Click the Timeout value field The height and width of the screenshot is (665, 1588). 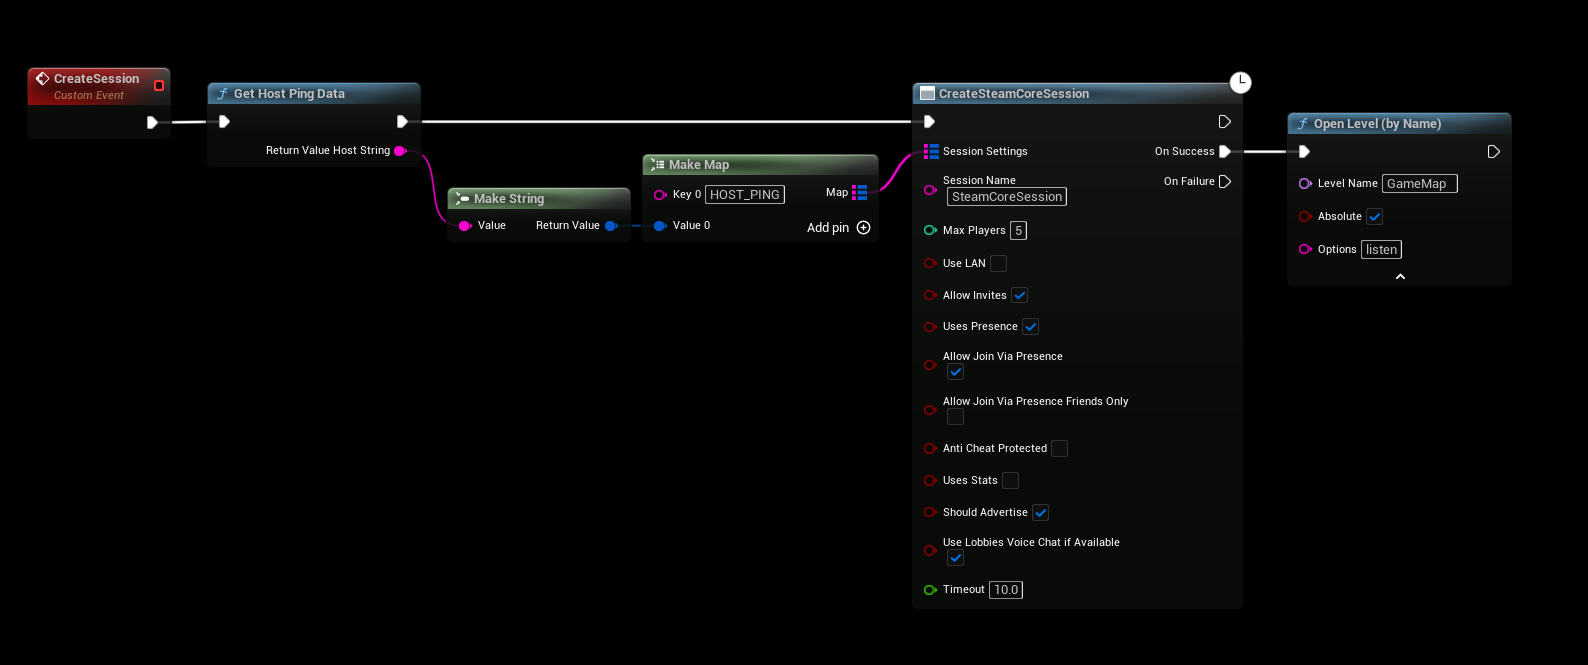click(1006, 590)
